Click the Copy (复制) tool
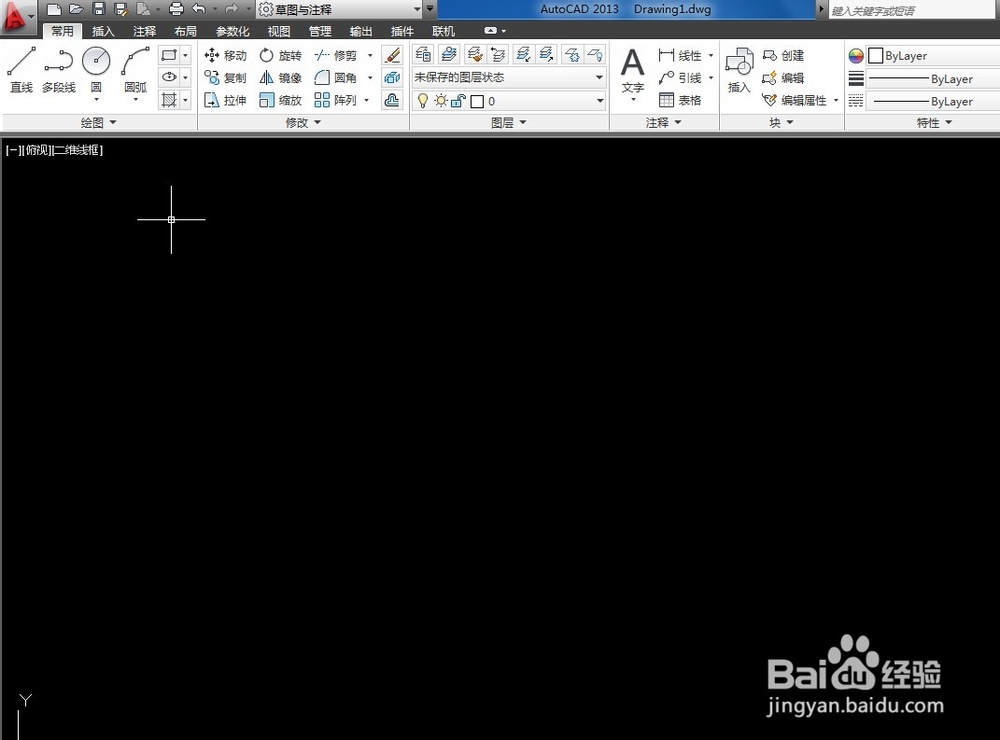1000x740 pixels. pyautogui.click(x=225, y=78)
